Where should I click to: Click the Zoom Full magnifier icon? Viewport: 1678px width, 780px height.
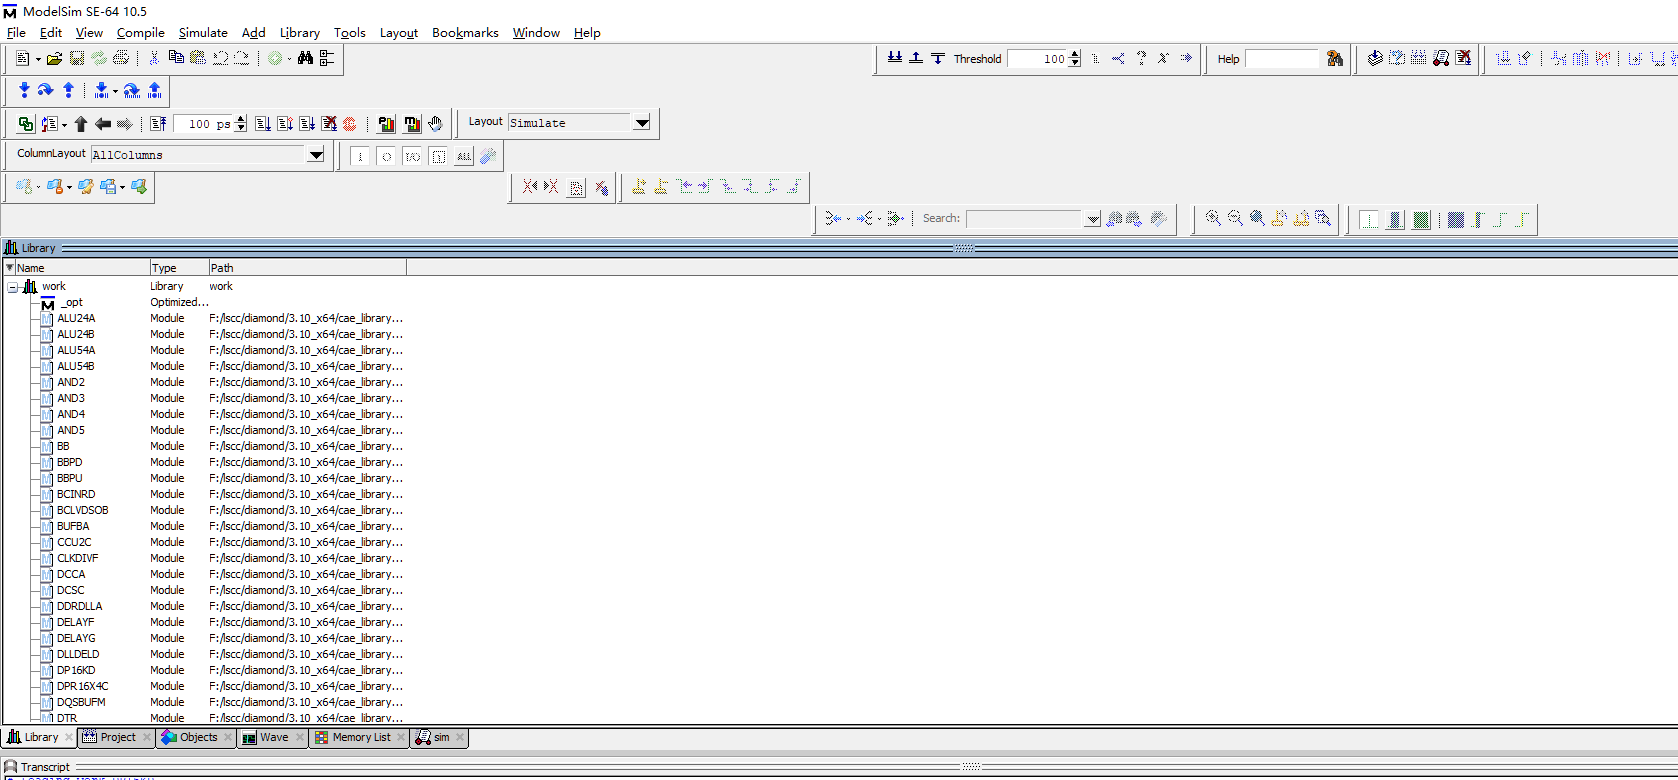[1257, 219]
